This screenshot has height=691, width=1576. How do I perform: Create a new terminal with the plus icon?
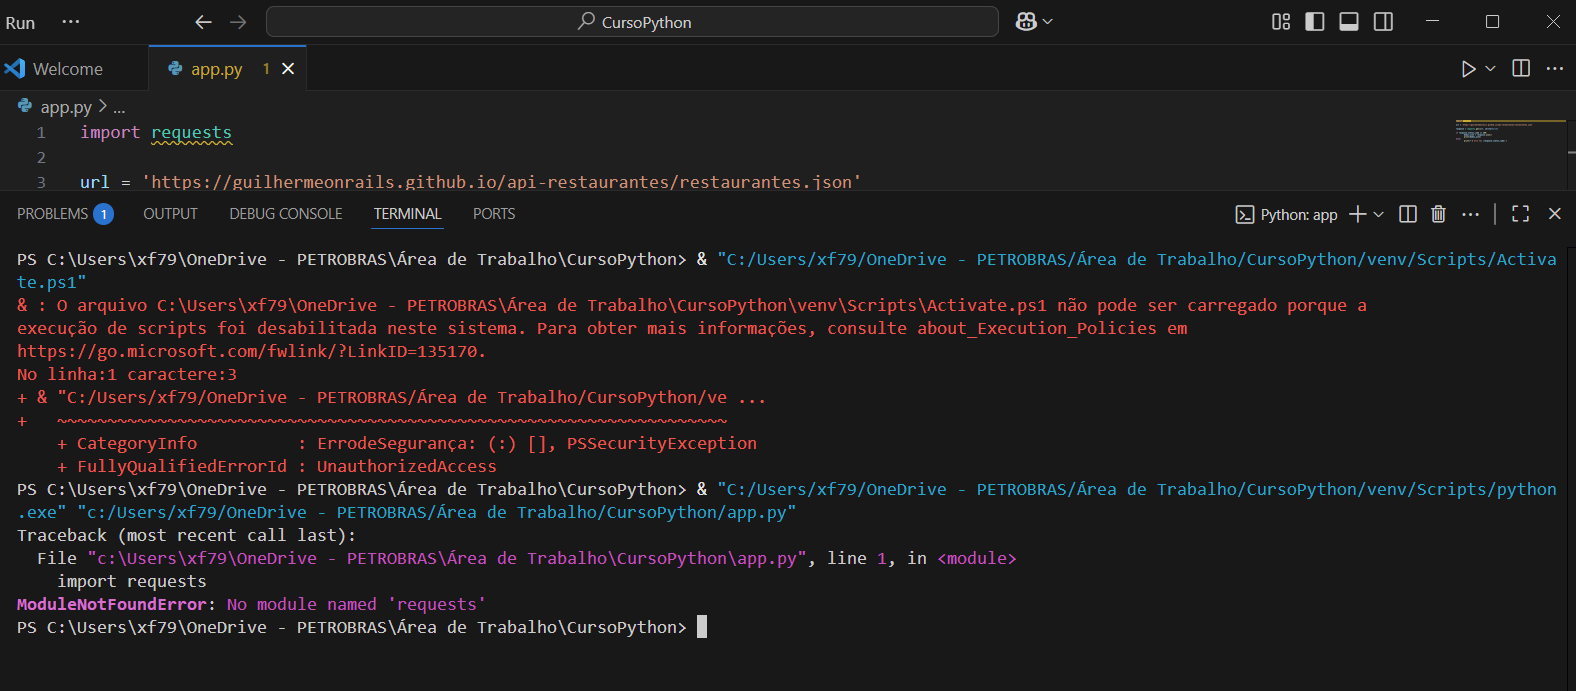point(1357,214)
